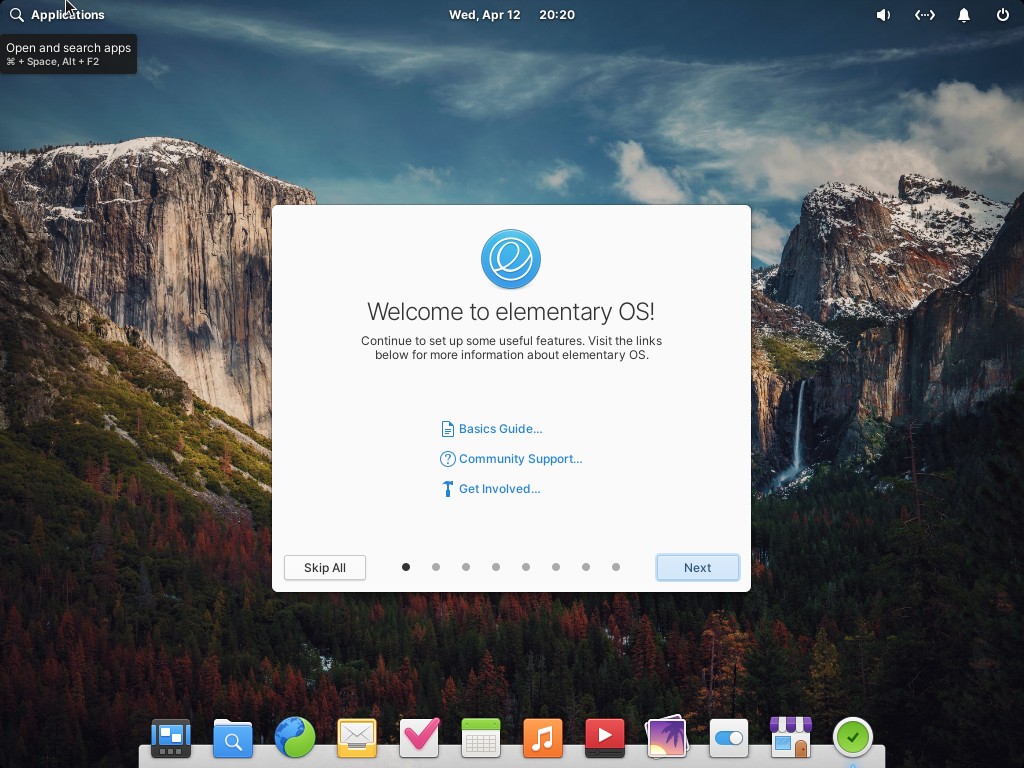Open System Settings toggle icon in dock

[x=729, y=738]
